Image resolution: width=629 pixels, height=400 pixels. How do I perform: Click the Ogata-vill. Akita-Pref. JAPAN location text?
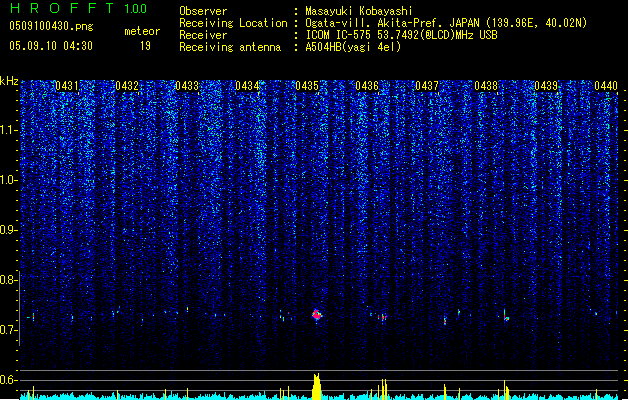pyautogui.click(x=446, y=23)
